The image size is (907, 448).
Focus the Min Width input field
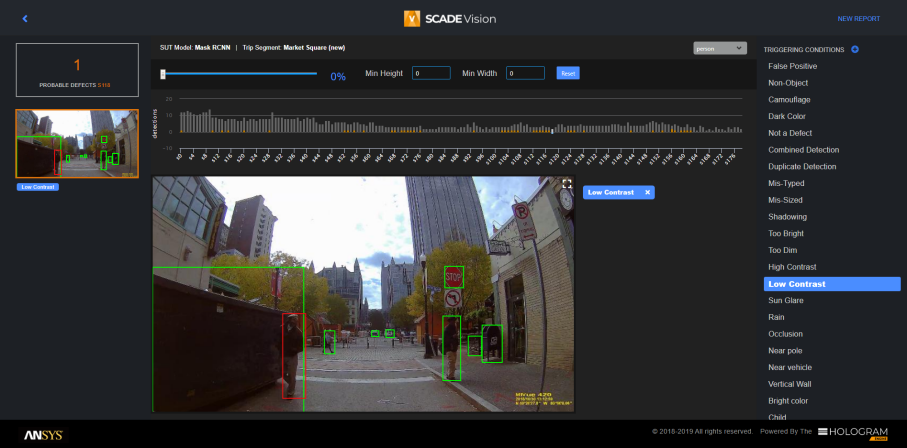click(525, 74)
